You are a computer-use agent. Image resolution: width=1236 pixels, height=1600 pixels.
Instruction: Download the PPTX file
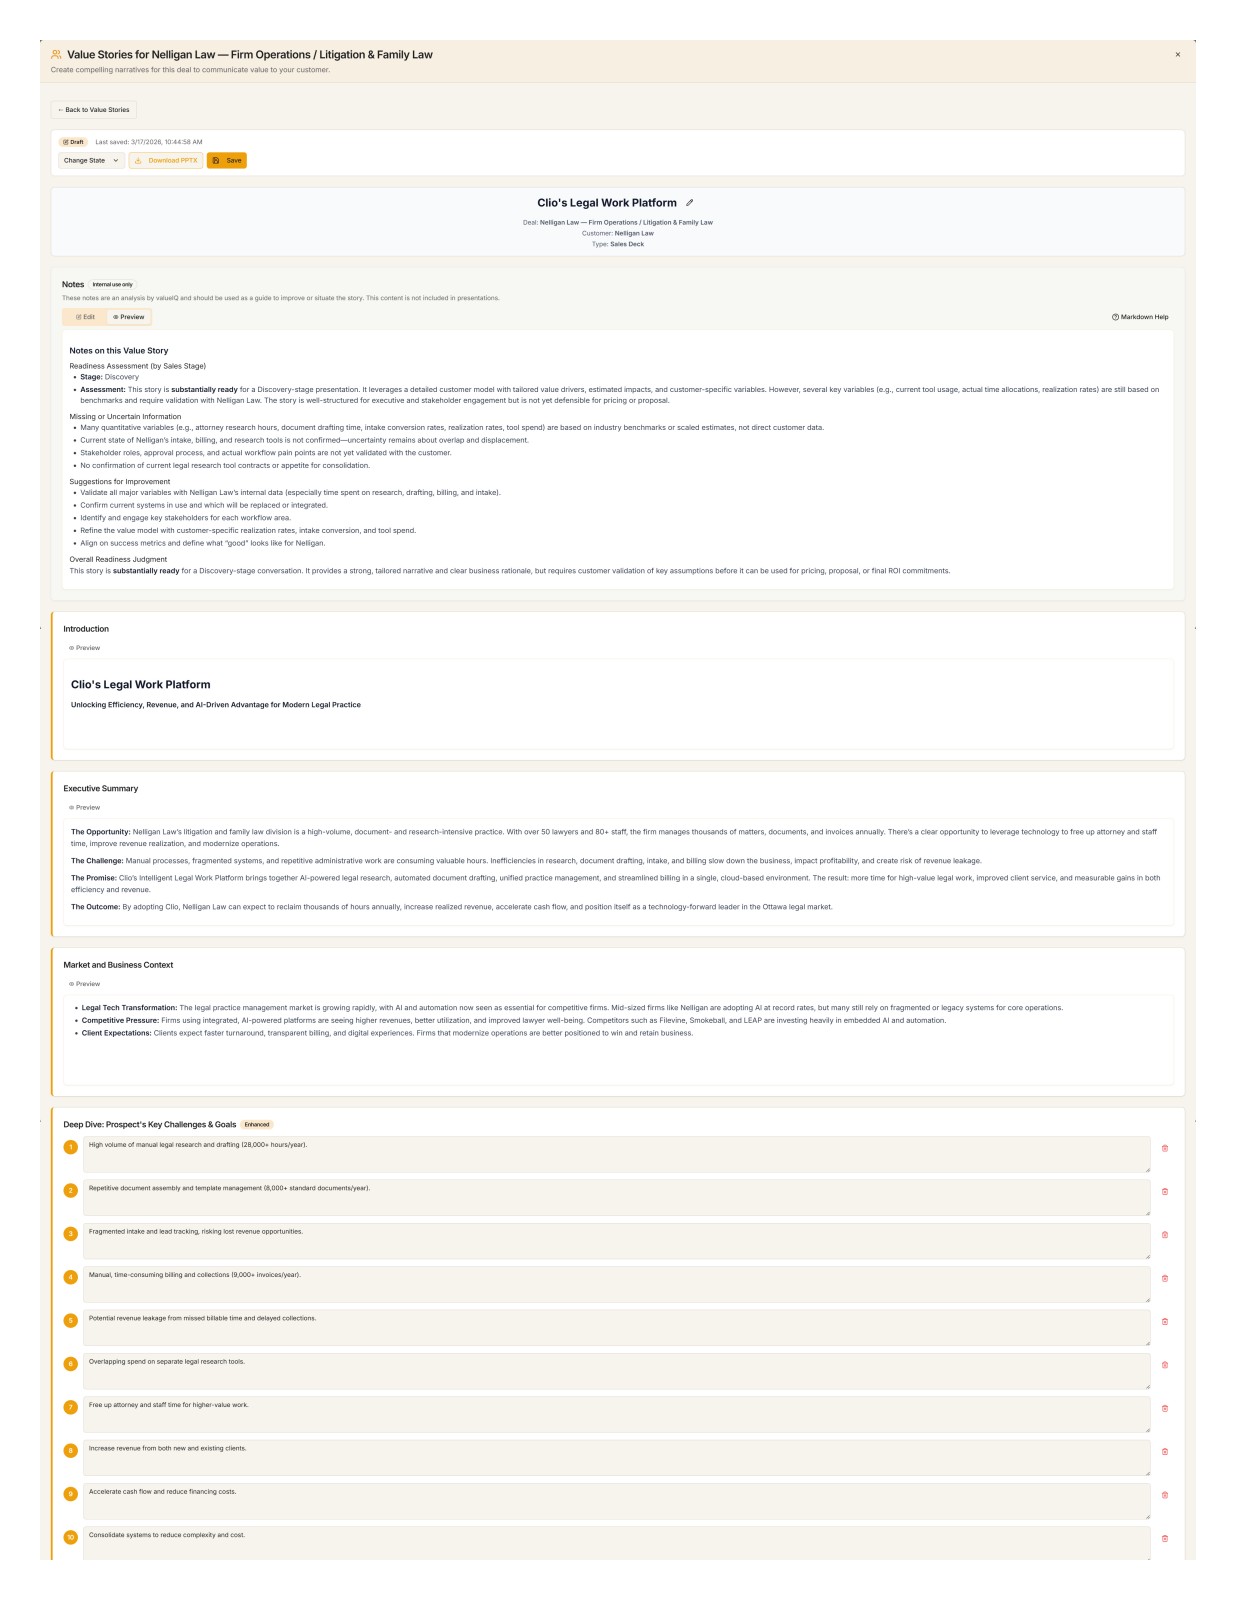click(x=166, y=160)
